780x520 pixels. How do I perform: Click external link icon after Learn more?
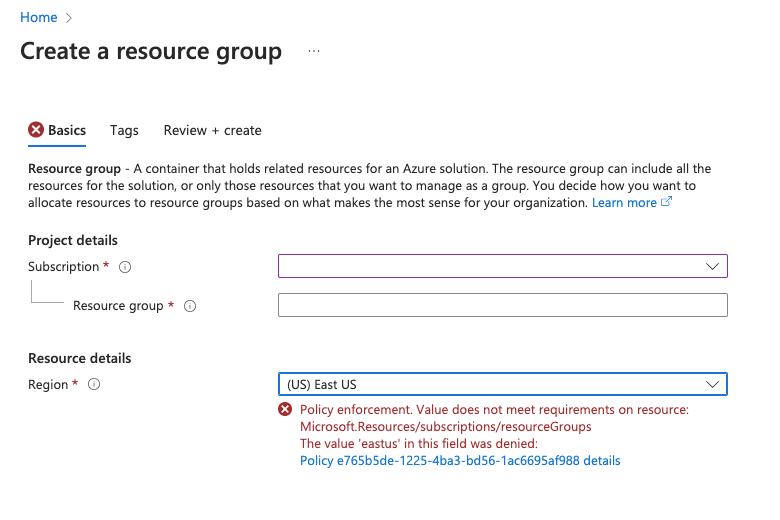(667, 202)
